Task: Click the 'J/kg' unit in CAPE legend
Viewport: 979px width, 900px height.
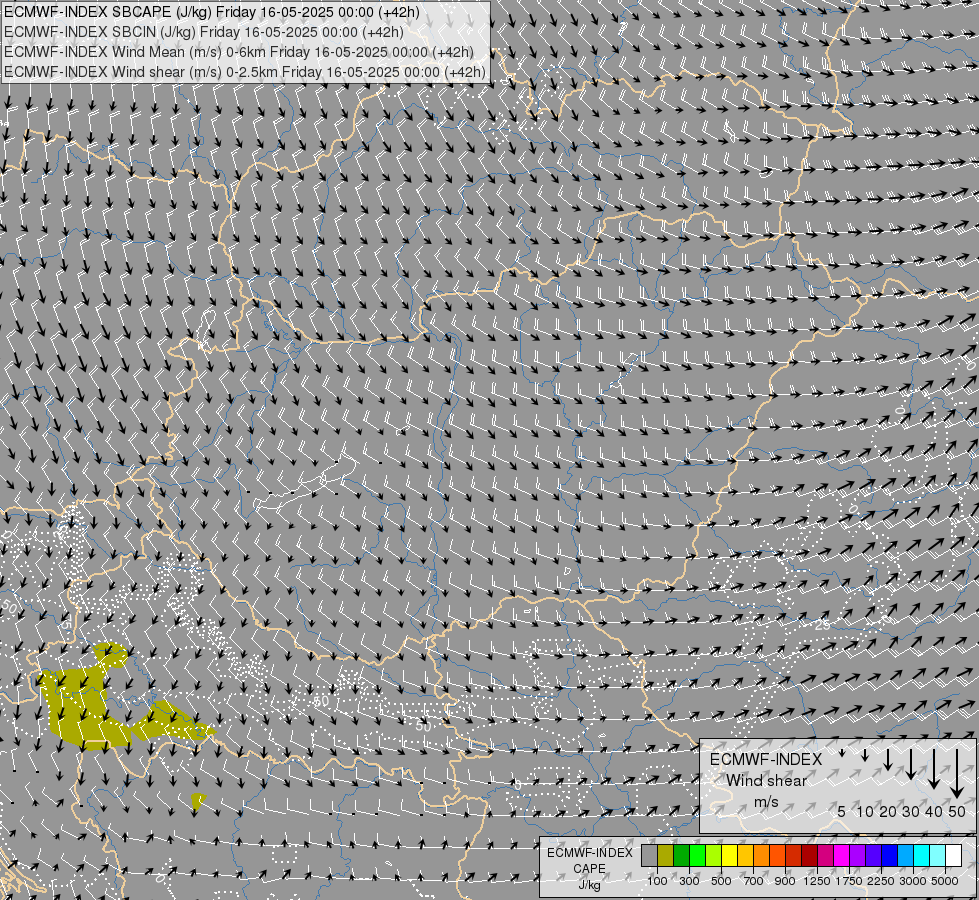Action: (x=589, y=885)
